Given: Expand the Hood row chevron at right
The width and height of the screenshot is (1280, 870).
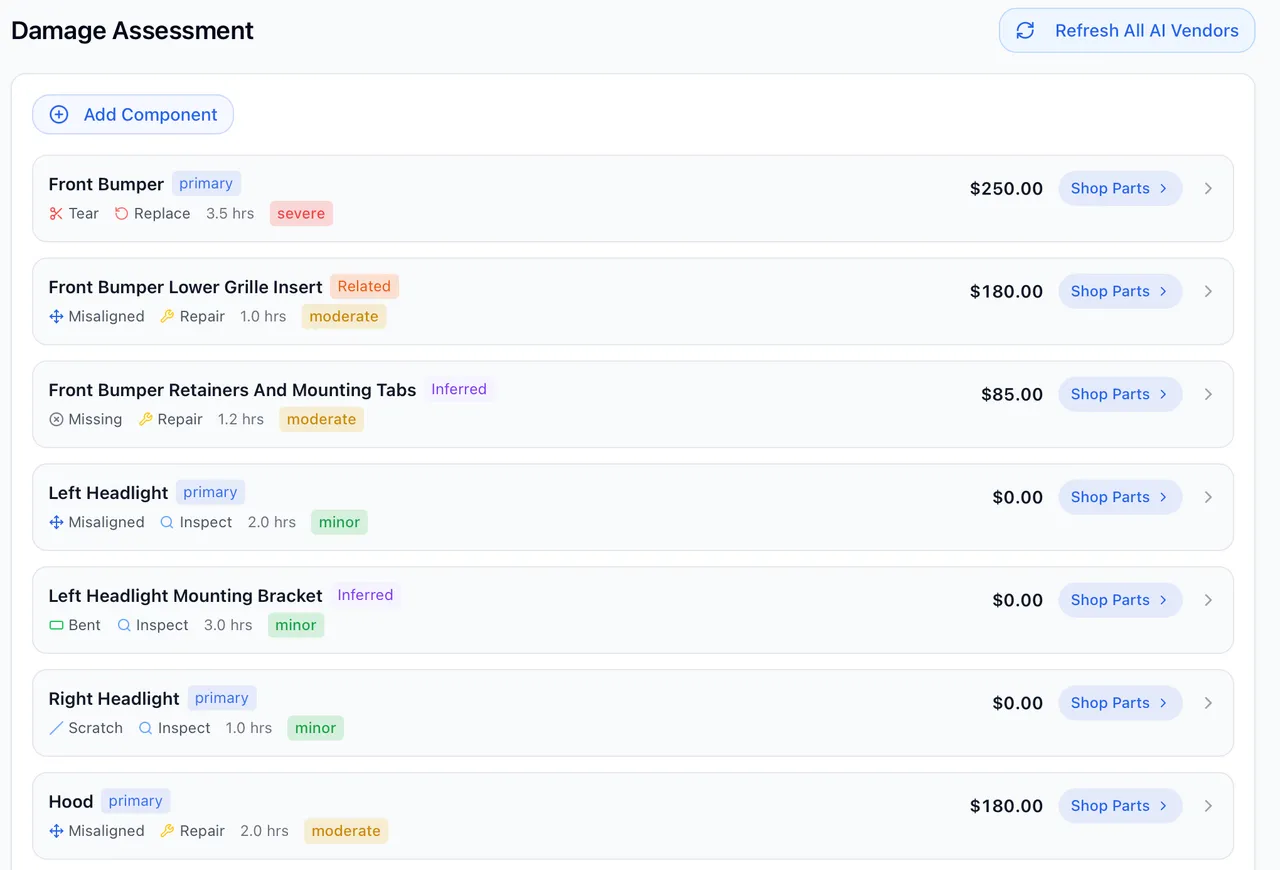Looking at the screenshot, I should 1208,807.
